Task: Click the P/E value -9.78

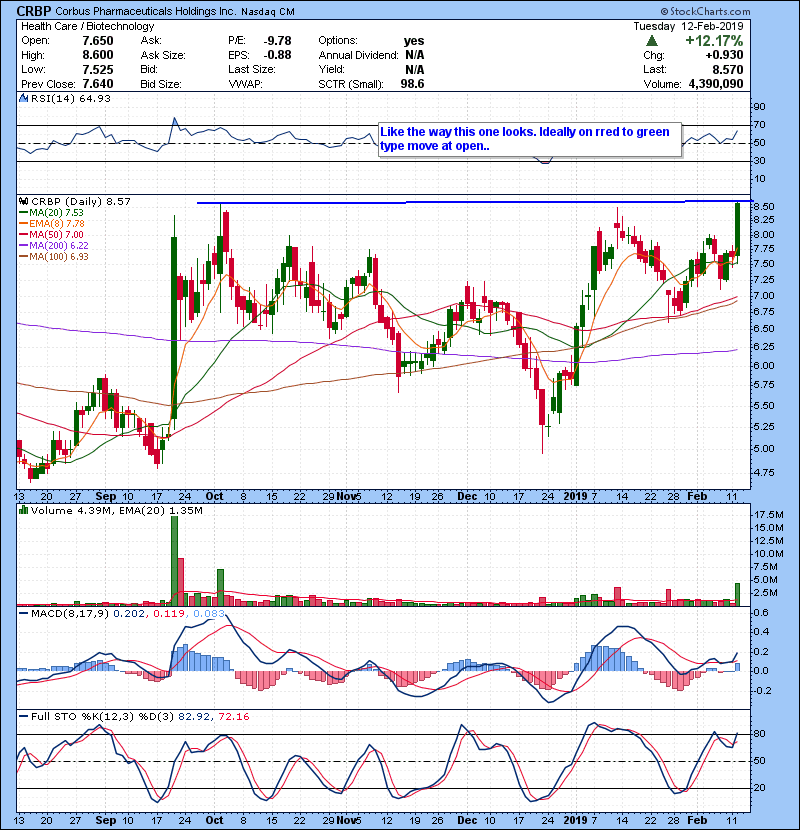Action: pos(277,41)
